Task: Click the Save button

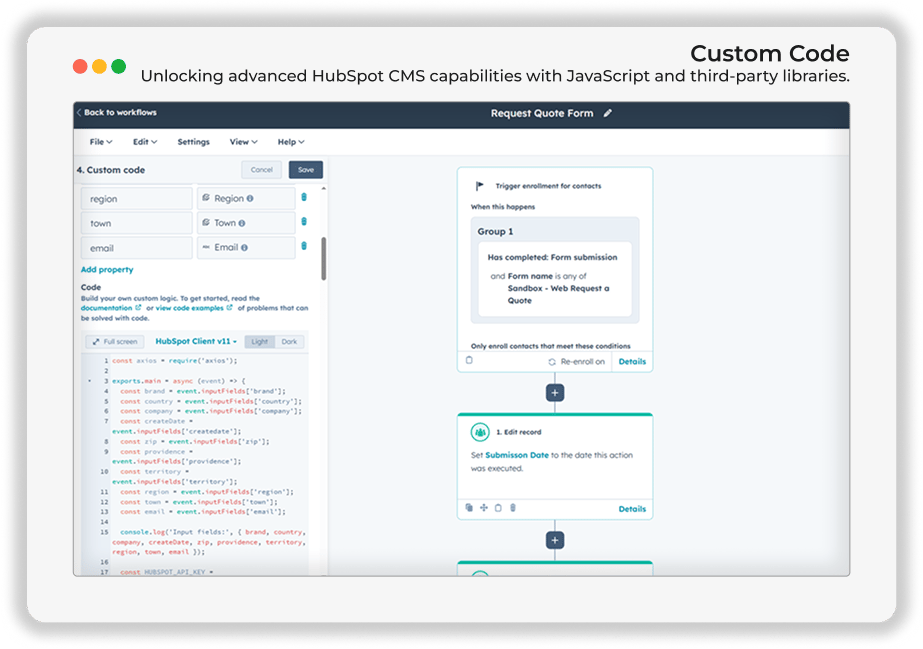Action: point(306,169)
